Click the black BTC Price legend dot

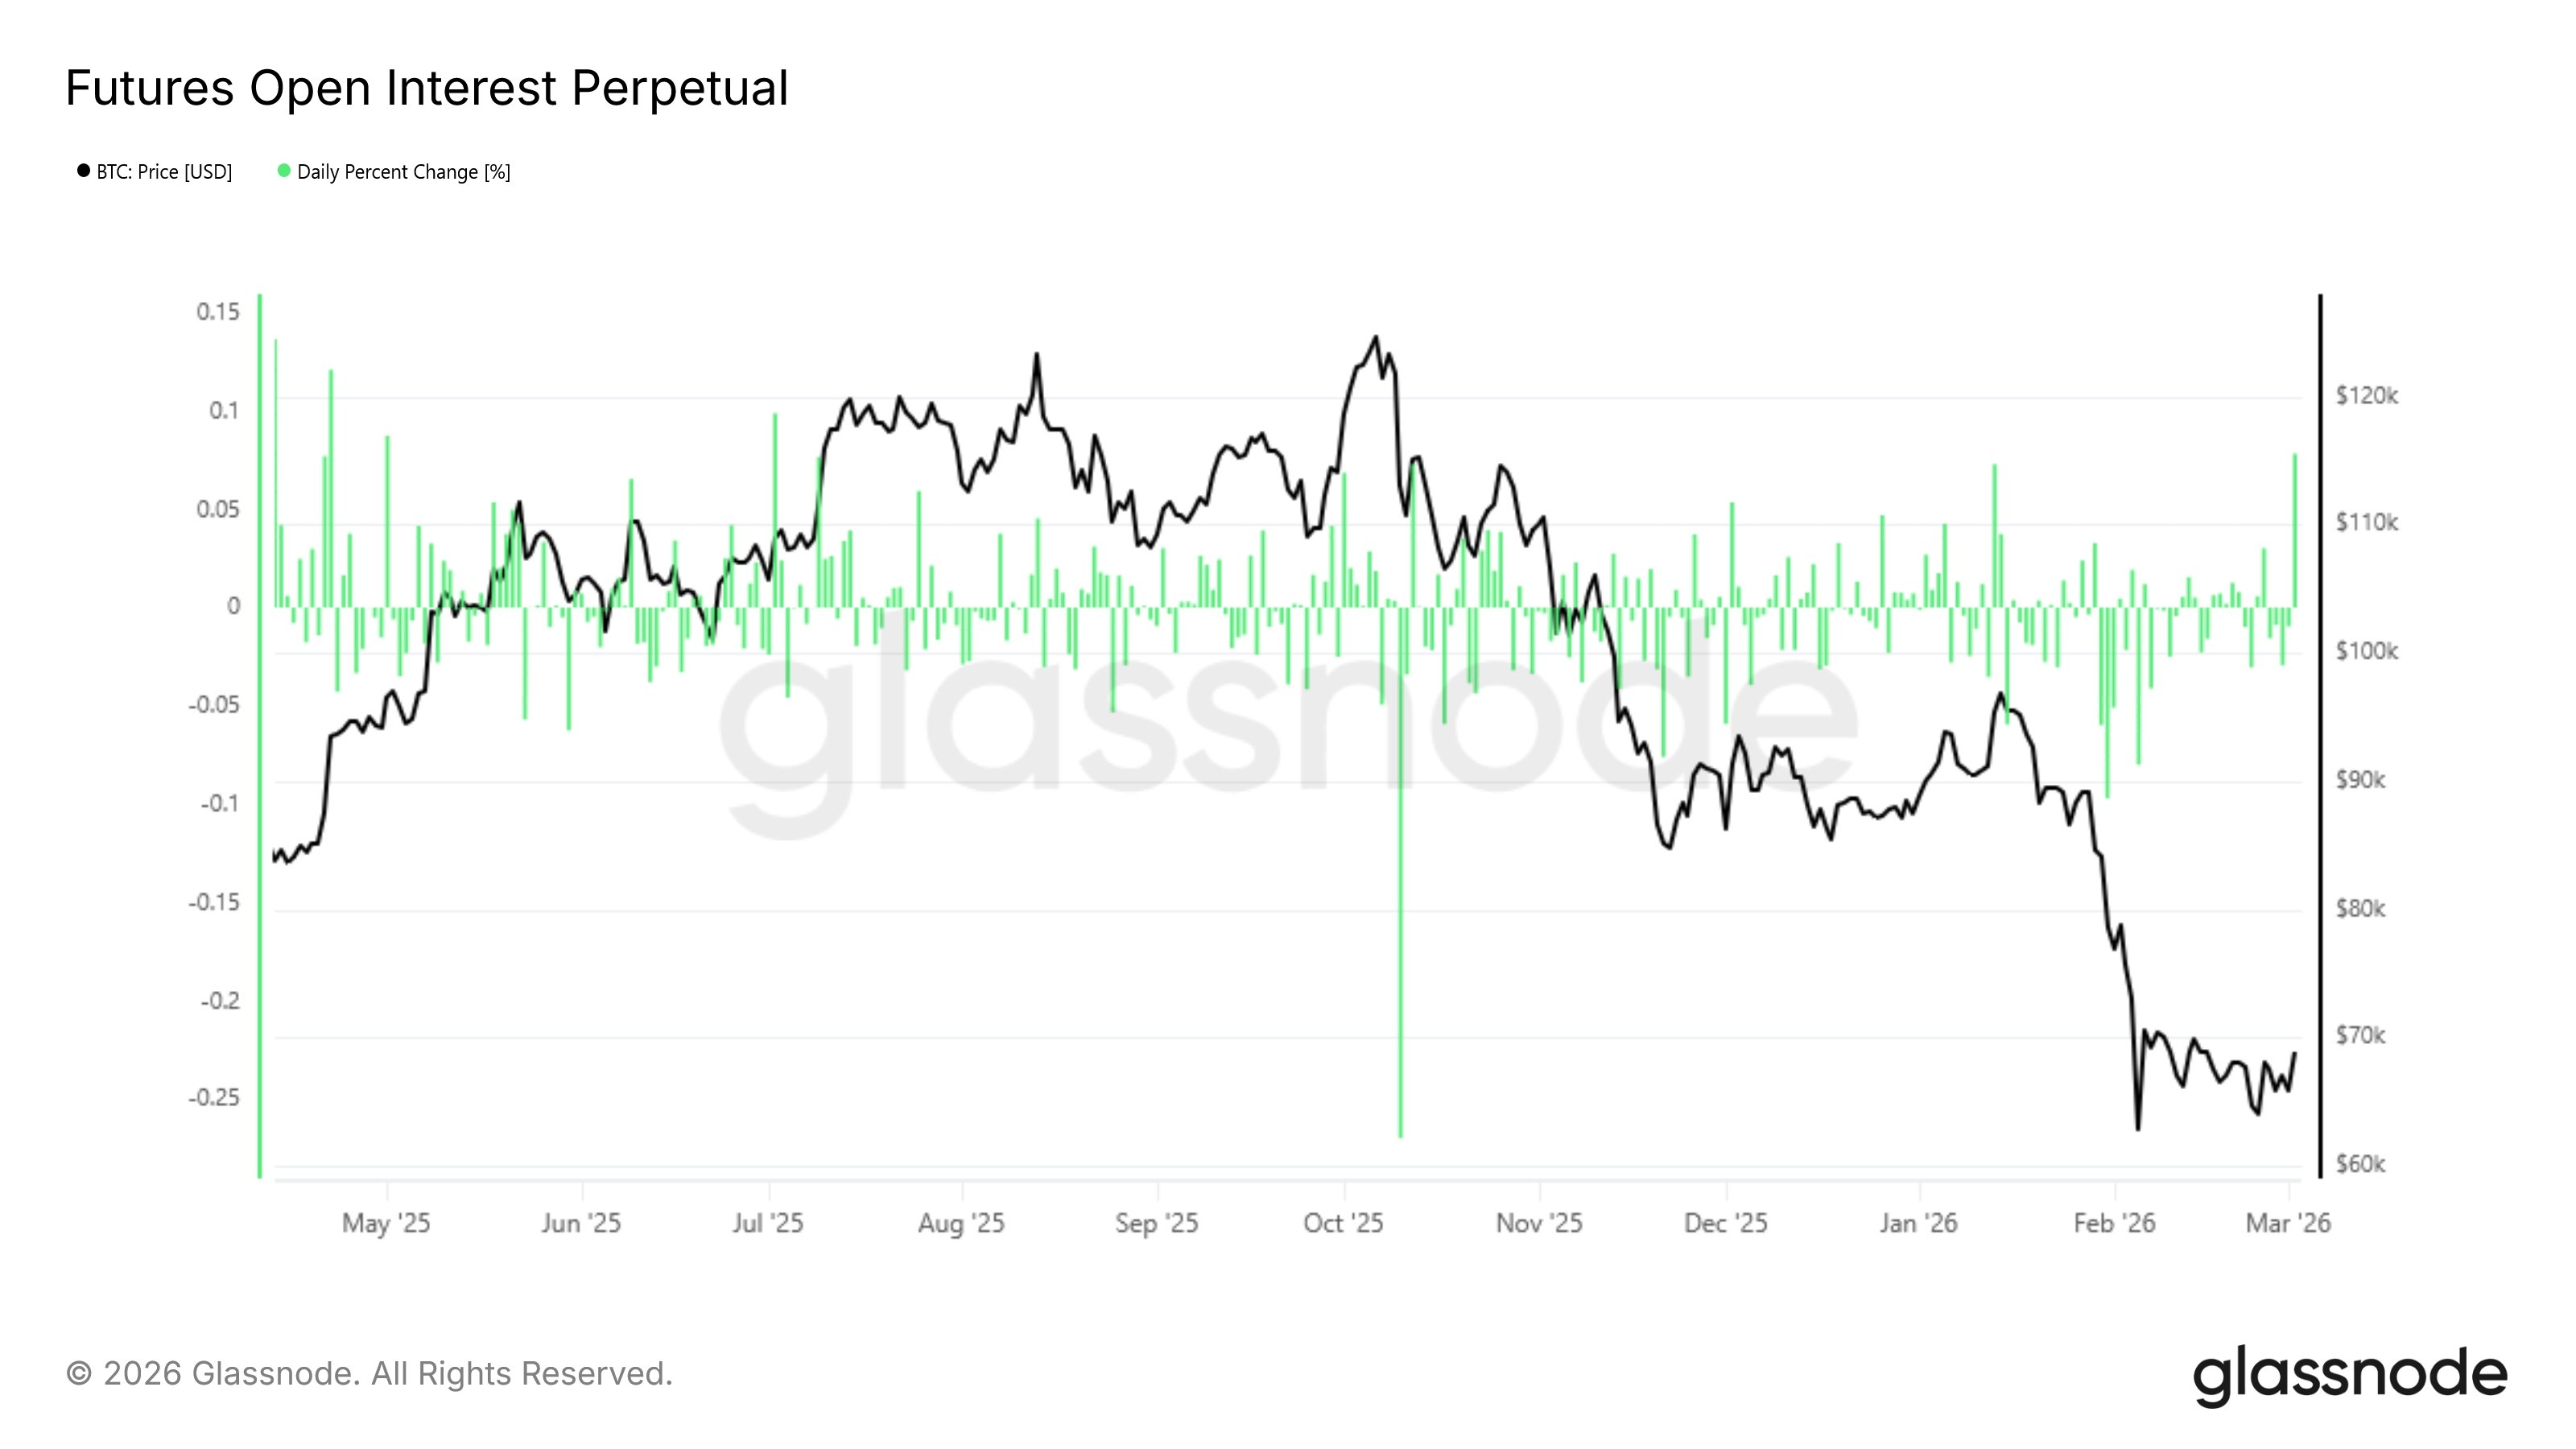click(84, 171)
